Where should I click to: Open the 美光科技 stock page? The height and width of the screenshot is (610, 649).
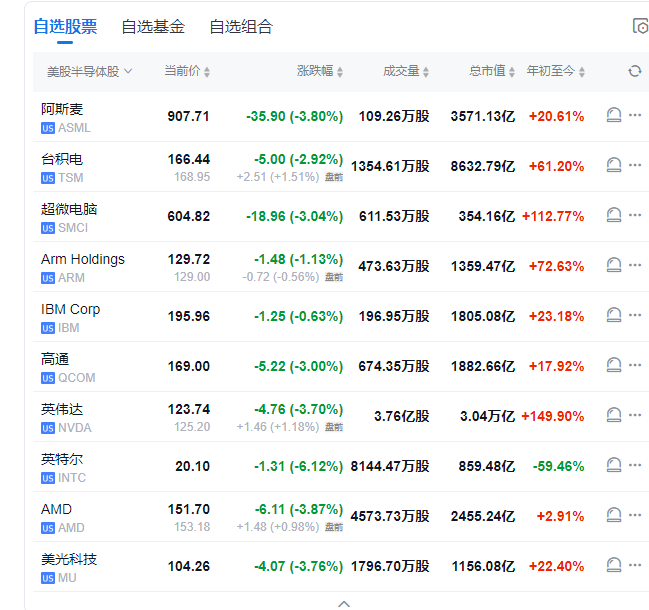[69, 559]
